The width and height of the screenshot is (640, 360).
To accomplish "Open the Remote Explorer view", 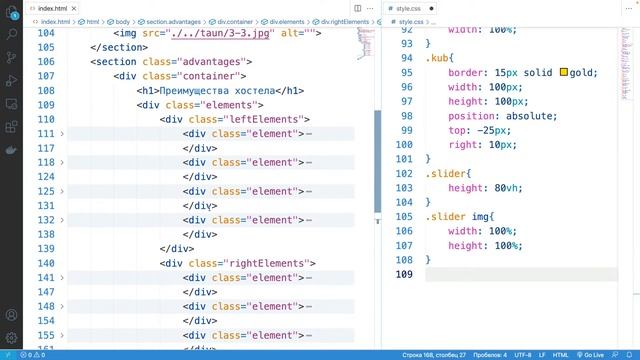I will (11, 104).
